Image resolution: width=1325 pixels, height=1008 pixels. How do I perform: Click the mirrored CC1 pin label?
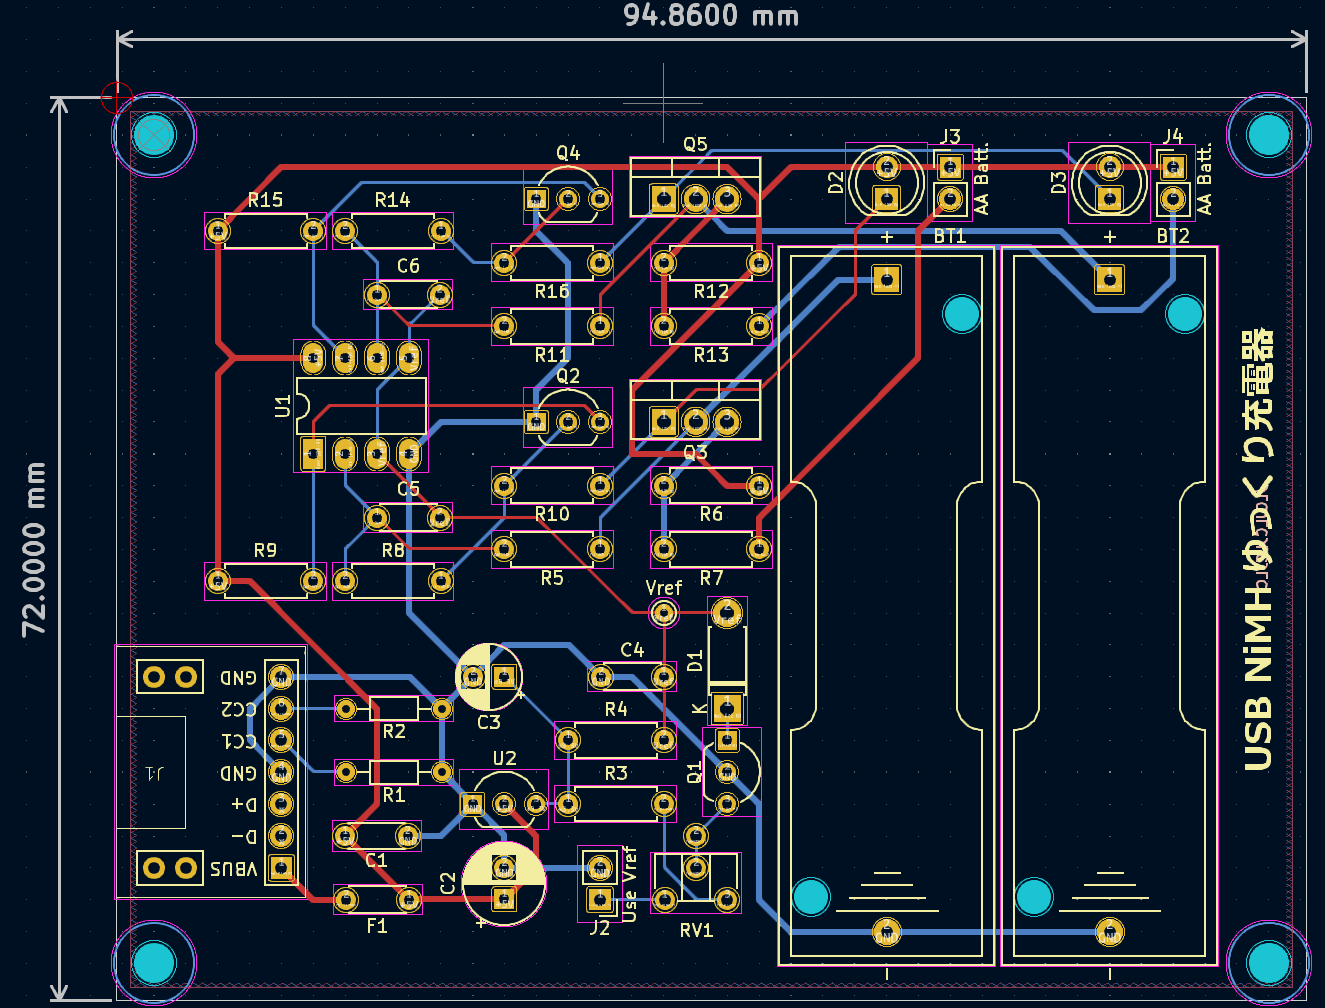(x=238, y=741)
